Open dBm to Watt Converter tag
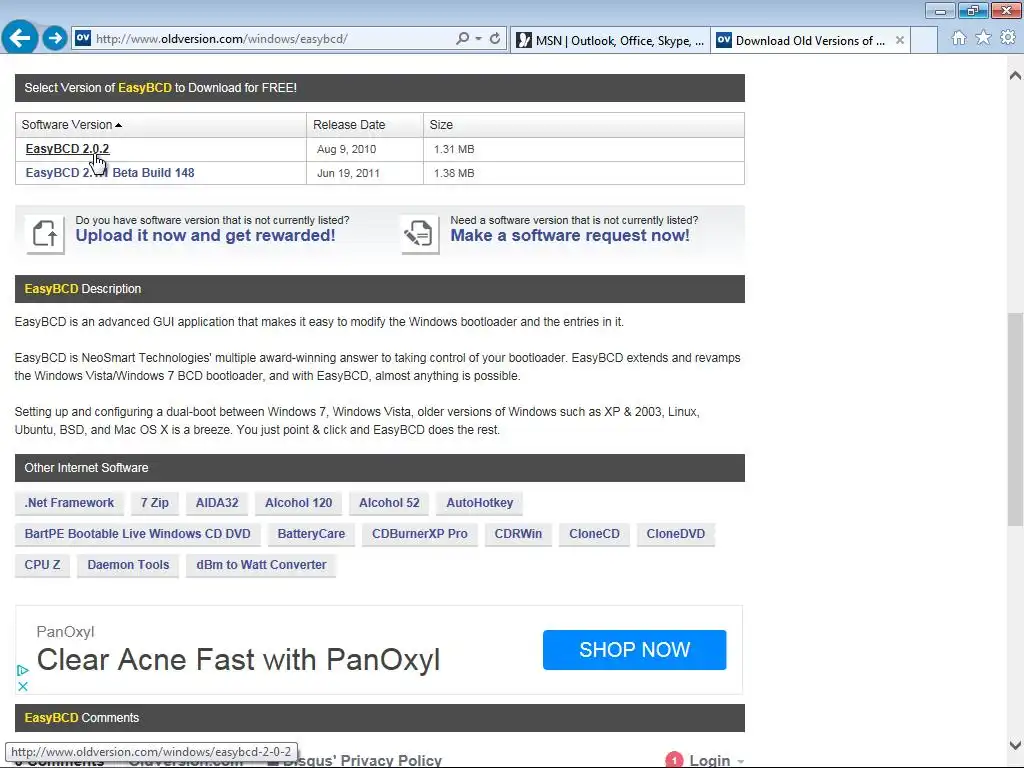Screen dimensions: 1024x768 coord(261,565)
